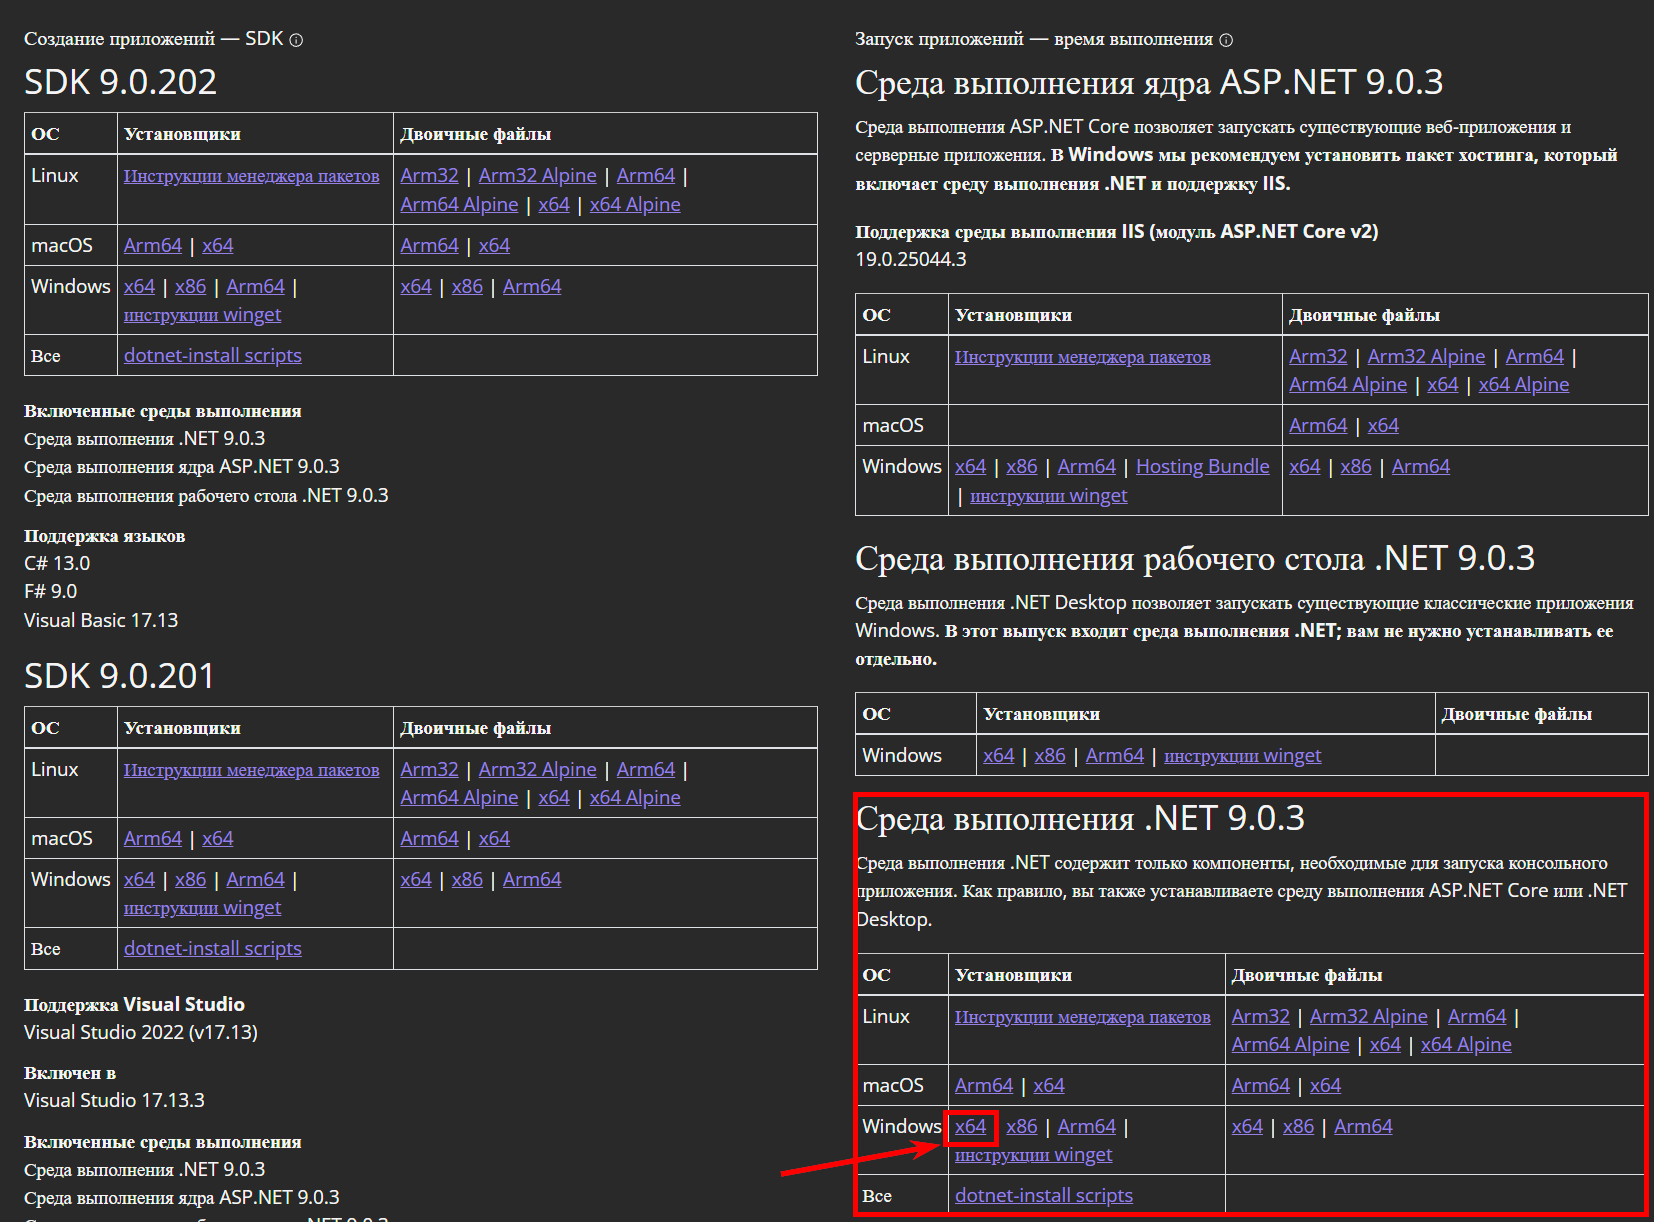The image size is (1654, 1222).
Task: Download Windows Arm64 binary for .NET Runtime 9.0.3
Action: [1362, 1127]
